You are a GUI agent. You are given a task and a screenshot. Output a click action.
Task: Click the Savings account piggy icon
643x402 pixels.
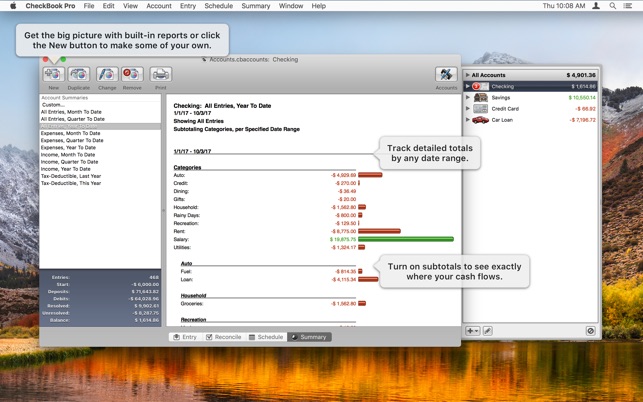pyautogui.click(x=481, y=98)
